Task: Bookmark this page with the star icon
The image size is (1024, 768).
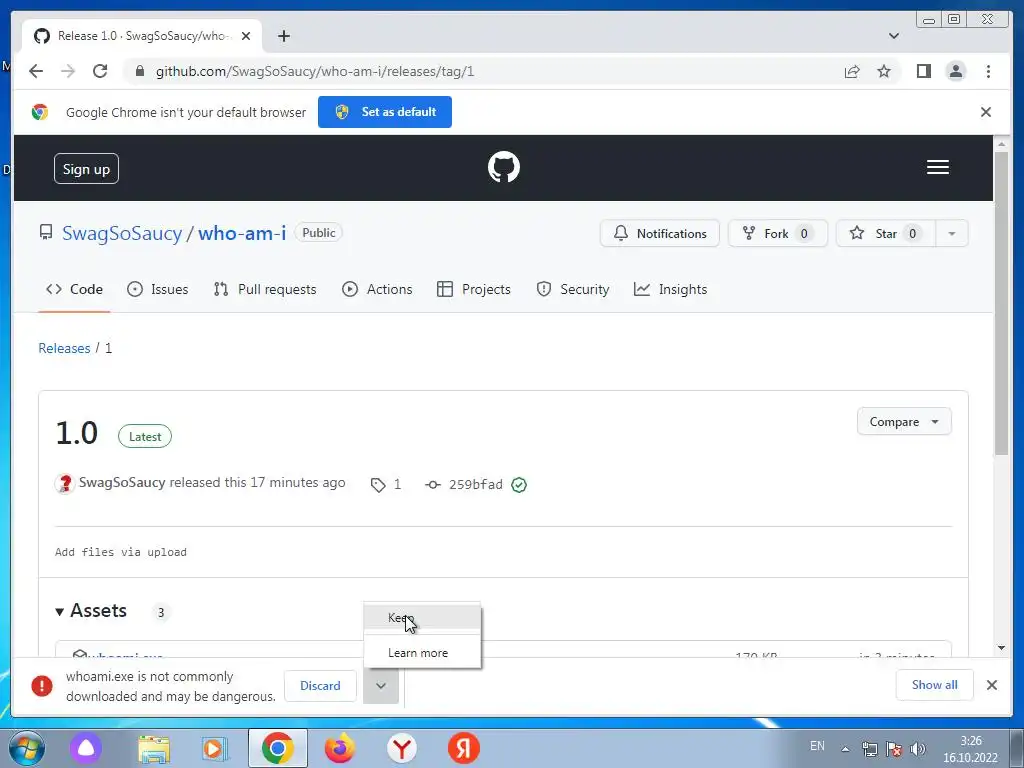Action: tap(884, 71)
